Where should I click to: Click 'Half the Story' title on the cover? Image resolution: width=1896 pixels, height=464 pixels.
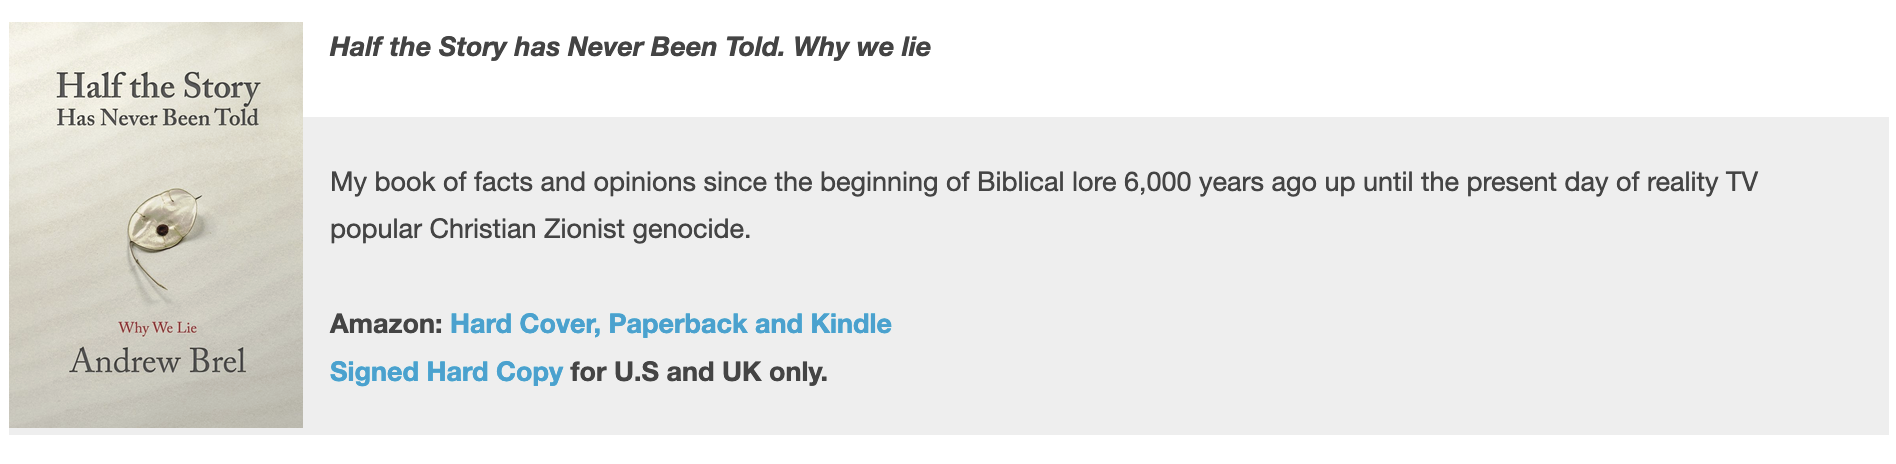[158, 87]
